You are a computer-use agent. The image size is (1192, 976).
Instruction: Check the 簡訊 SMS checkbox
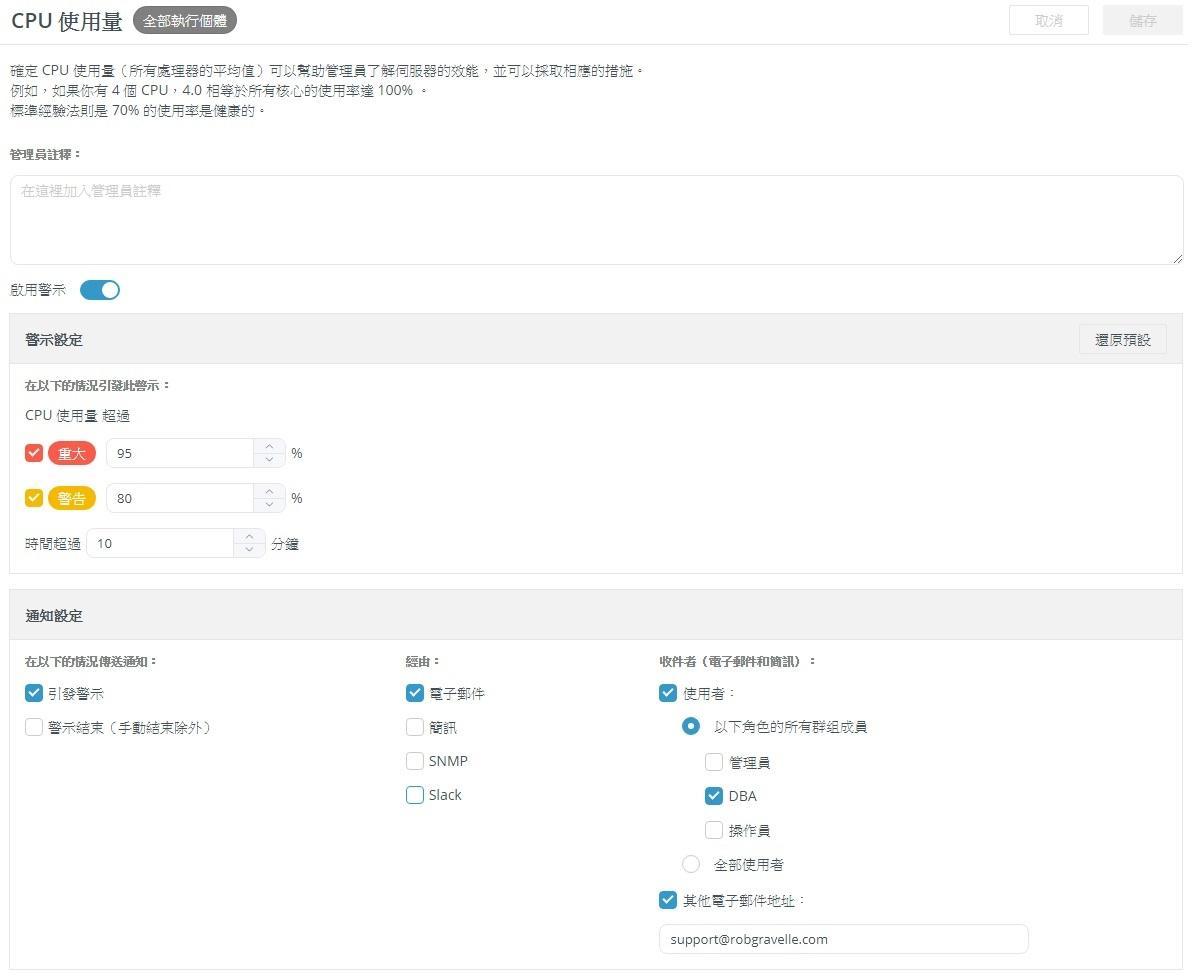tap(415, 727)
